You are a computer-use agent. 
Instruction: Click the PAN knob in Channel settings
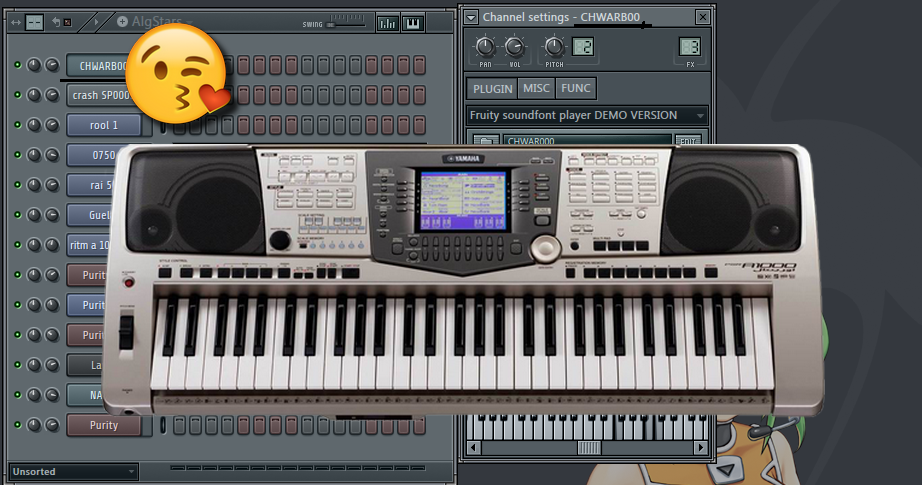click(x=485, y=46)
